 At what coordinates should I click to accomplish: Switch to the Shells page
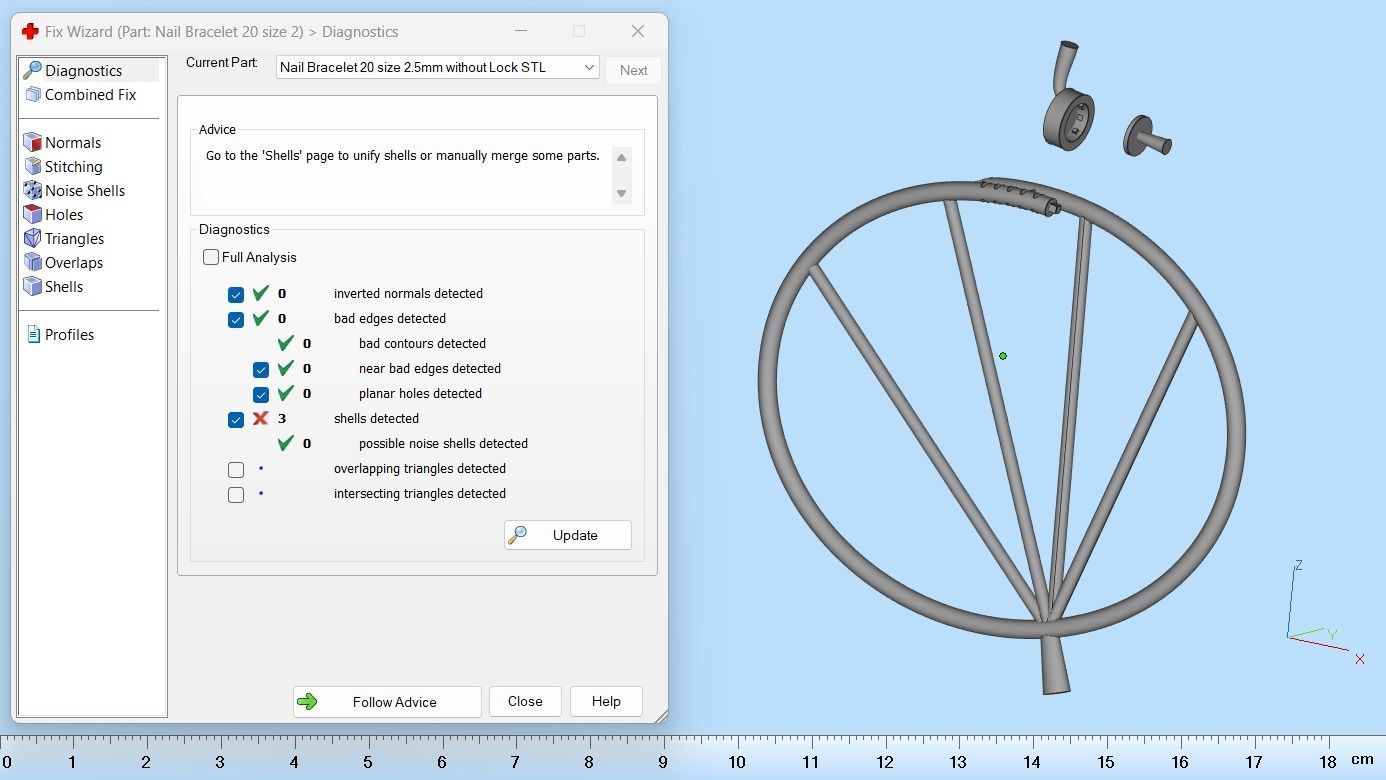click(63, 286)
